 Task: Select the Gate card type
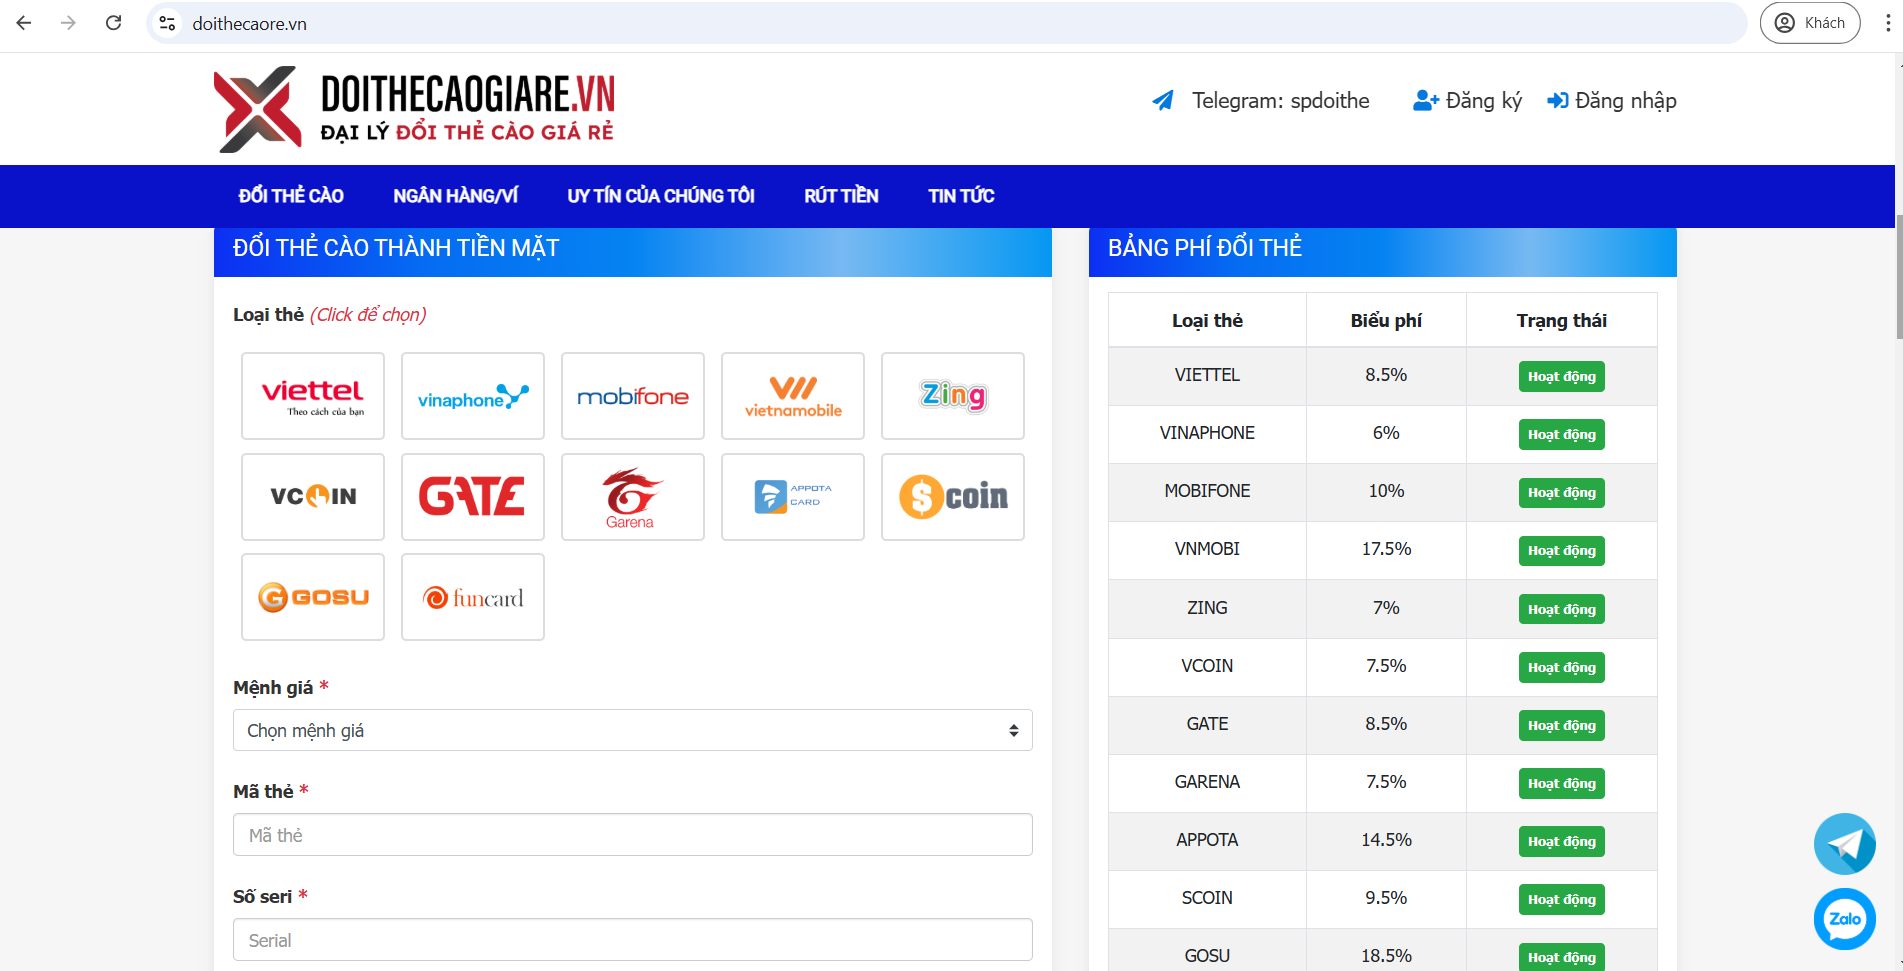(x=473, y=497)
